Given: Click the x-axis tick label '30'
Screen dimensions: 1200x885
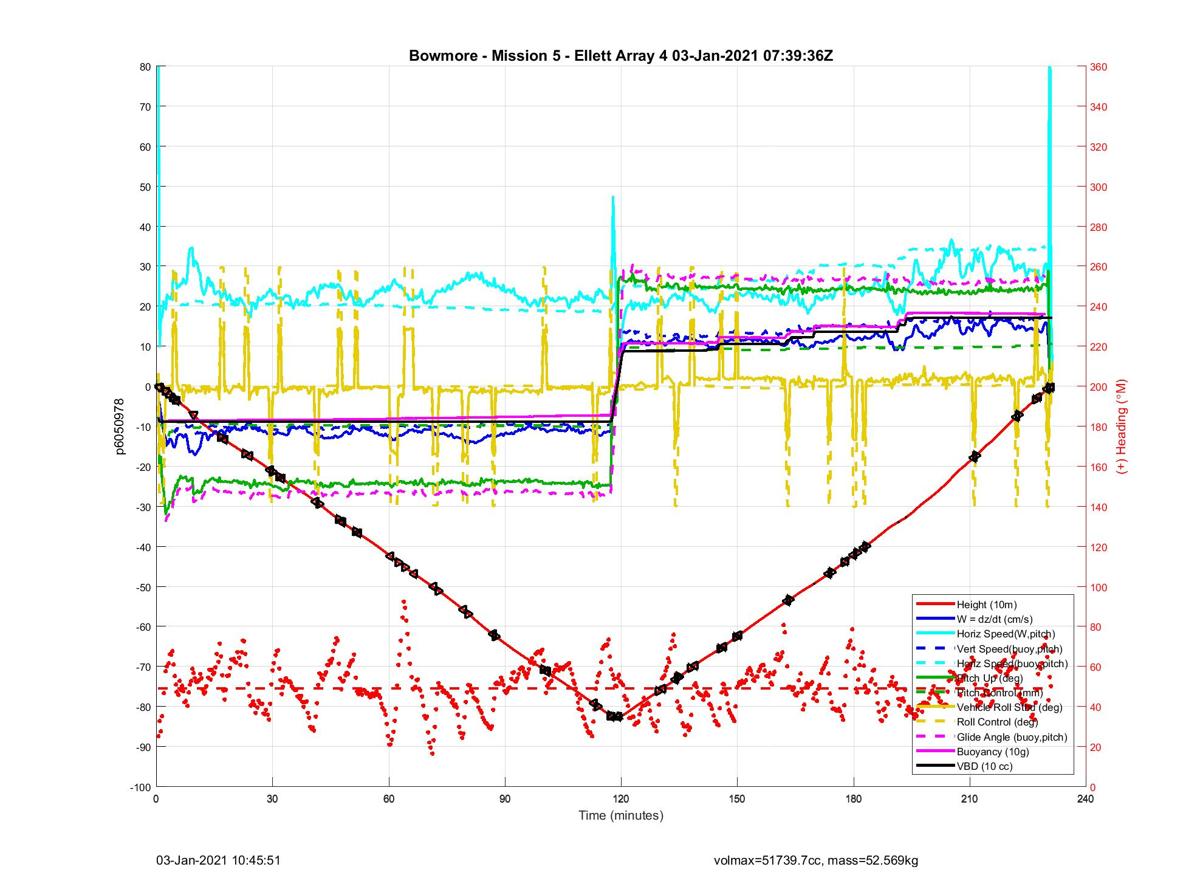Looking at the screenshot, I should click(x=272, y=800).
